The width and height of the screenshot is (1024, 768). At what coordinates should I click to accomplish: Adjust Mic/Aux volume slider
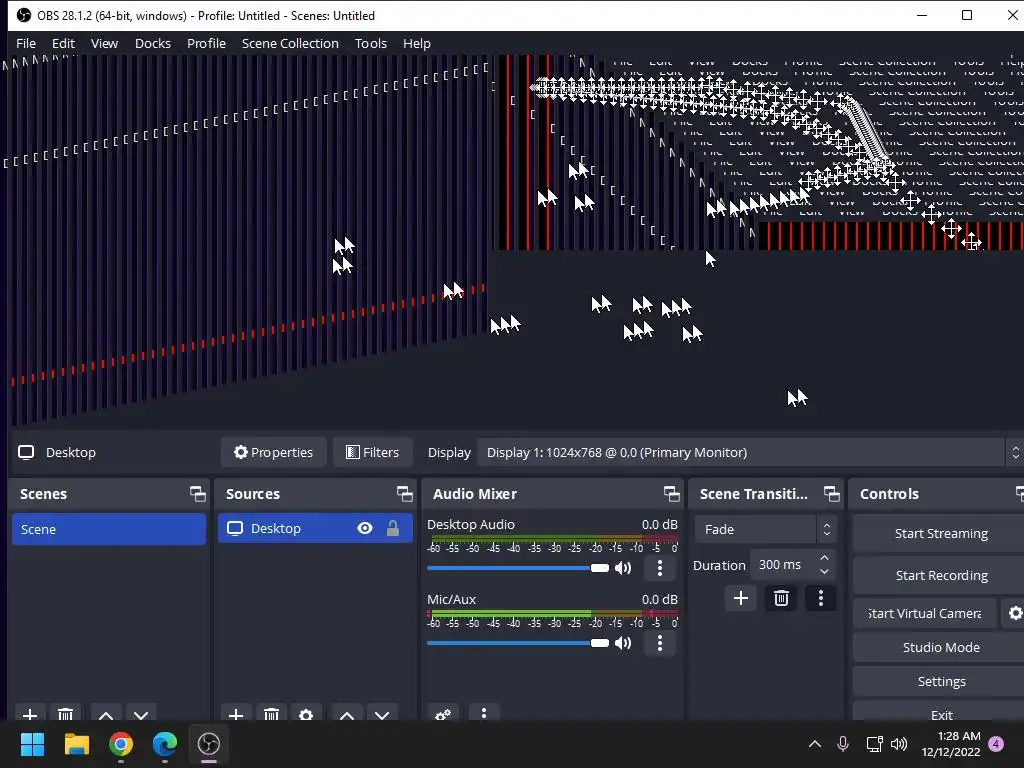coord(518,643)
